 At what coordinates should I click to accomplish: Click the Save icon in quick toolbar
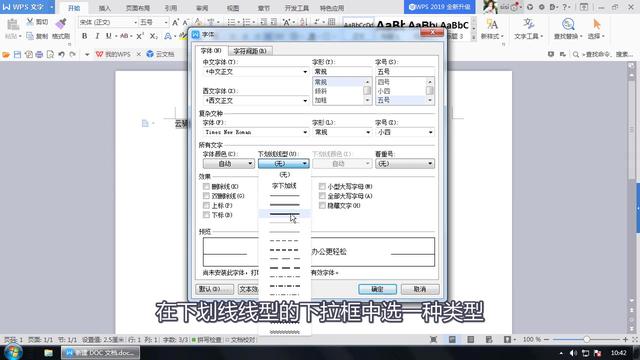[17, 54]
